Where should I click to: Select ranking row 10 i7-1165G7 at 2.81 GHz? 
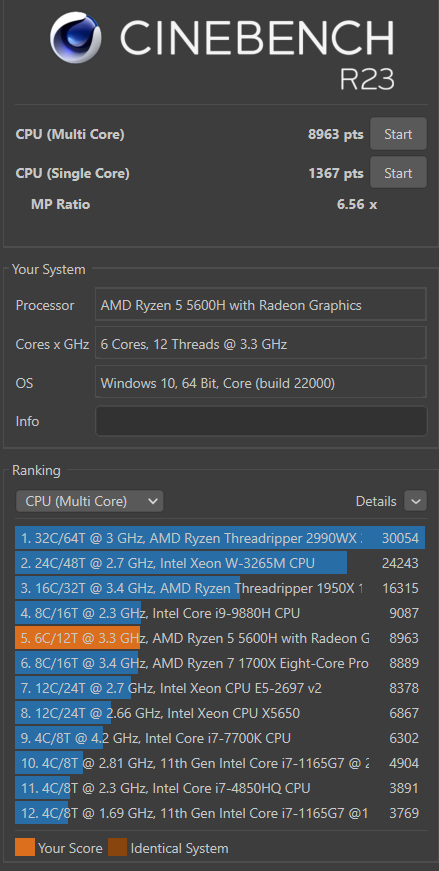[220, 763]
